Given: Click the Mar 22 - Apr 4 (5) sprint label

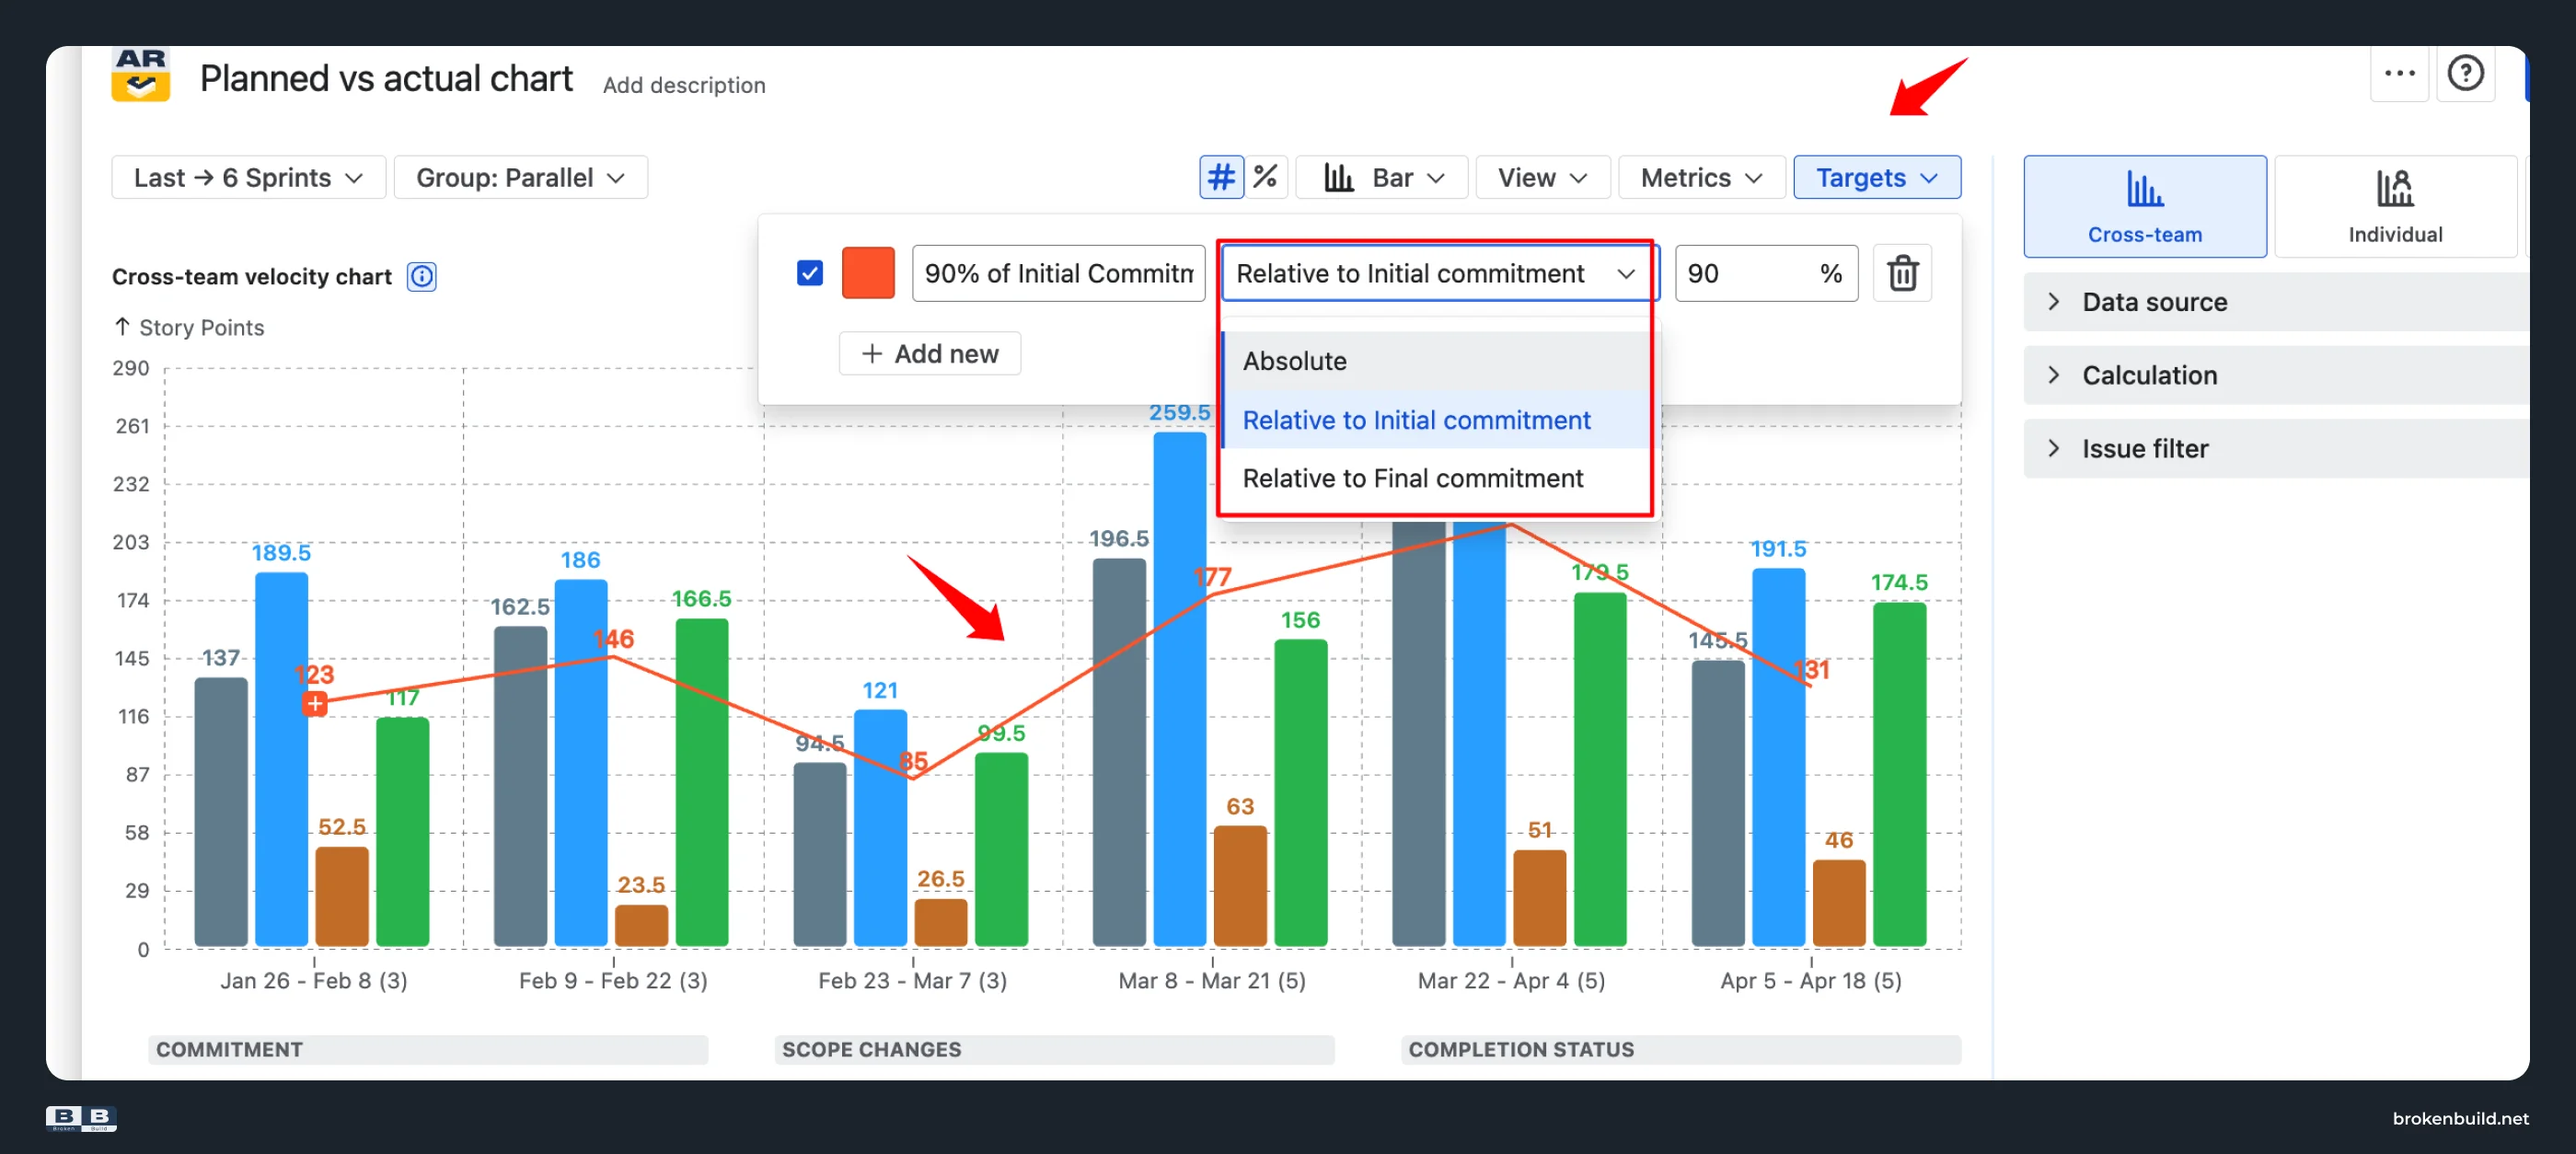Looking at the screenshot, I should [x=1511, y=980].
